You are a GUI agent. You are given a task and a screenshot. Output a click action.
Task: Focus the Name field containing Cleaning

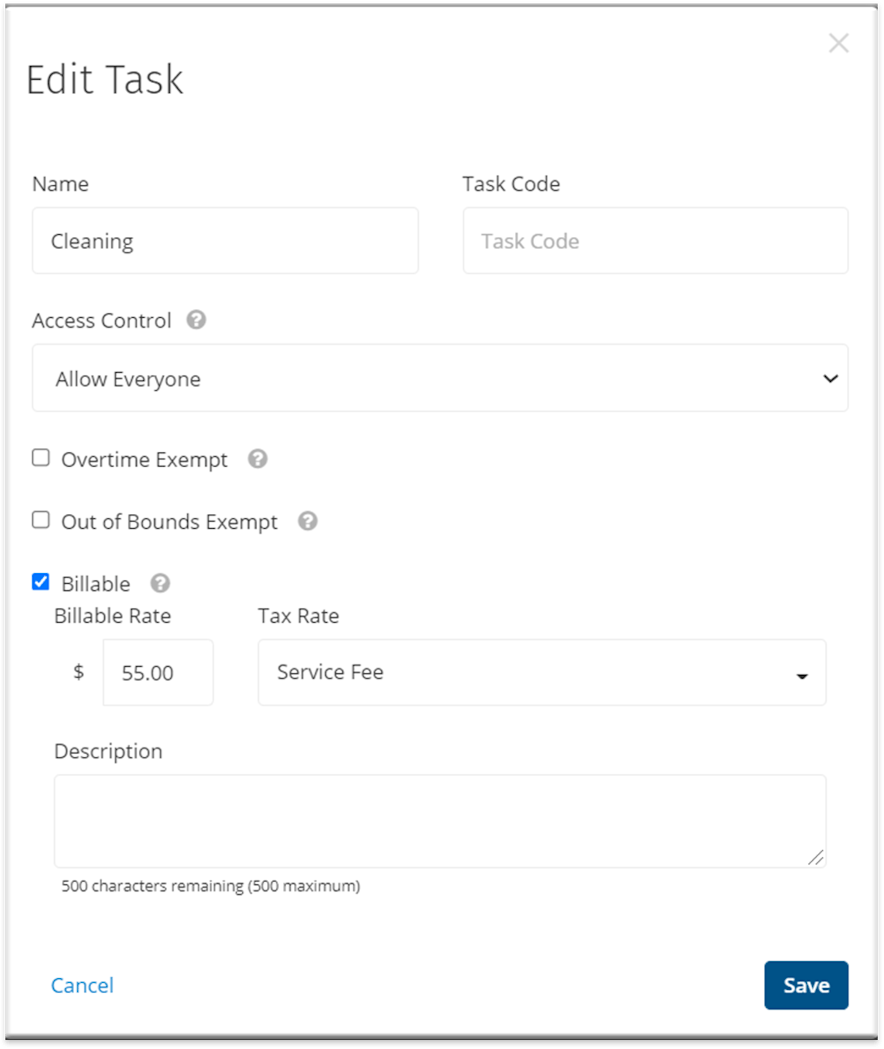click(226, 241)
